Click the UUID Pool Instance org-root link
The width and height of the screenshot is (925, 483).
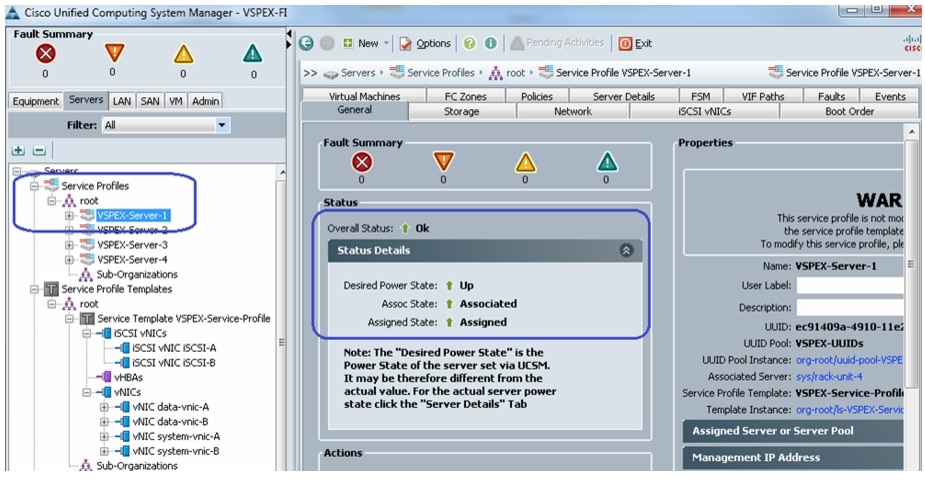click(849, 360)
